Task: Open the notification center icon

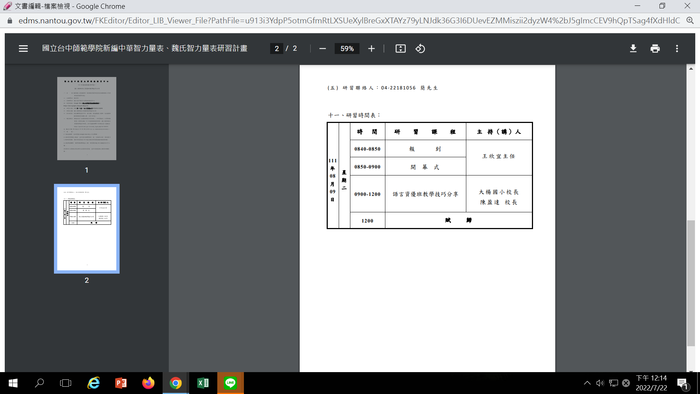Action: pos(683,383)
